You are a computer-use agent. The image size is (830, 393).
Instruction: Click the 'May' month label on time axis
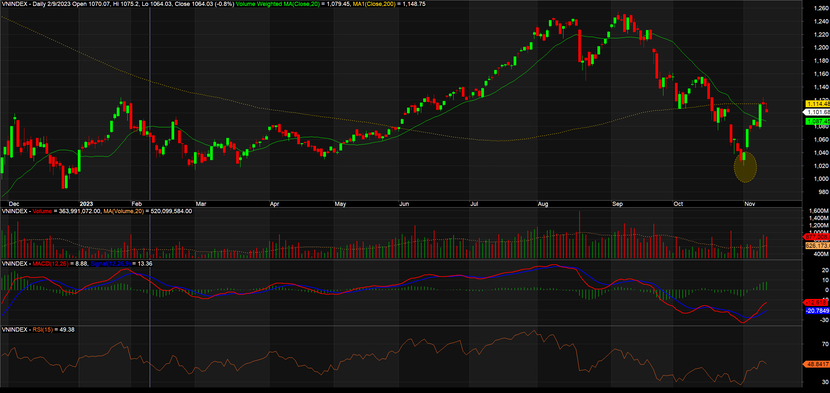point(339,203)
